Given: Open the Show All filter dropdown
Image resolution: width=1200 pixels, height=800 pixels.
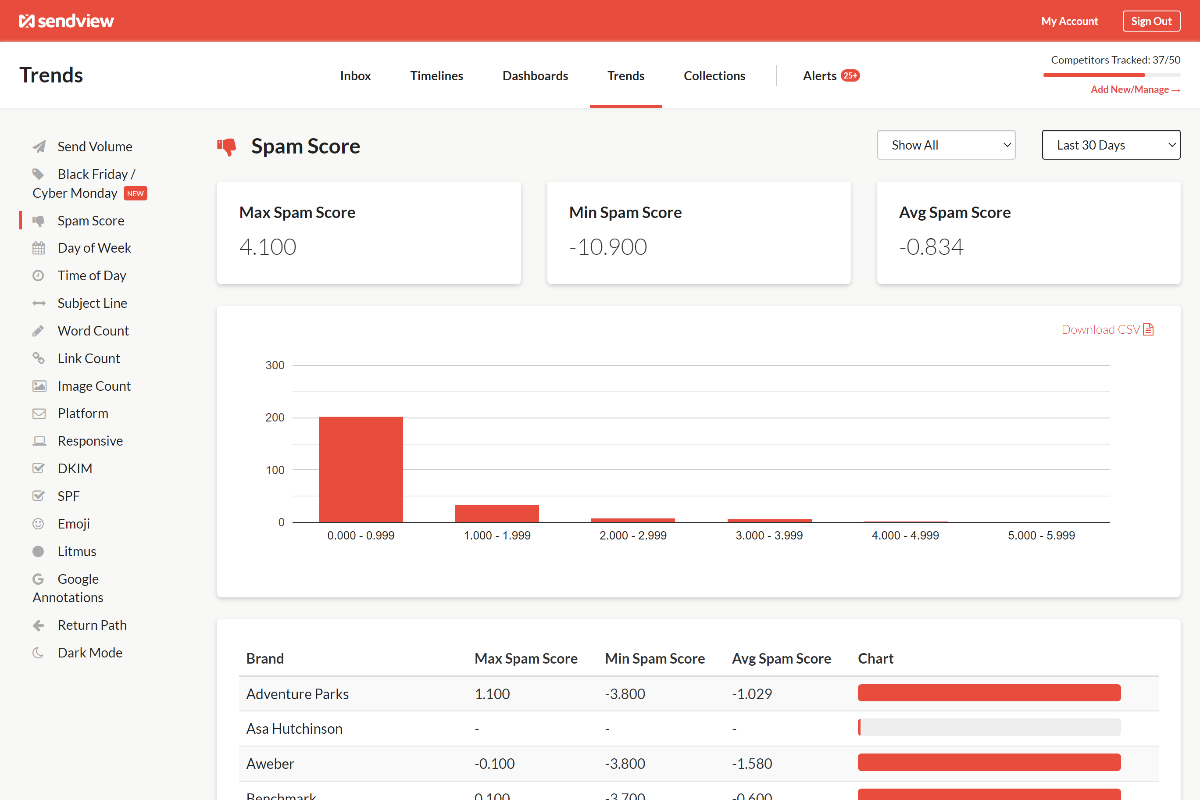Looking at the screenshot, I should 945,144.
